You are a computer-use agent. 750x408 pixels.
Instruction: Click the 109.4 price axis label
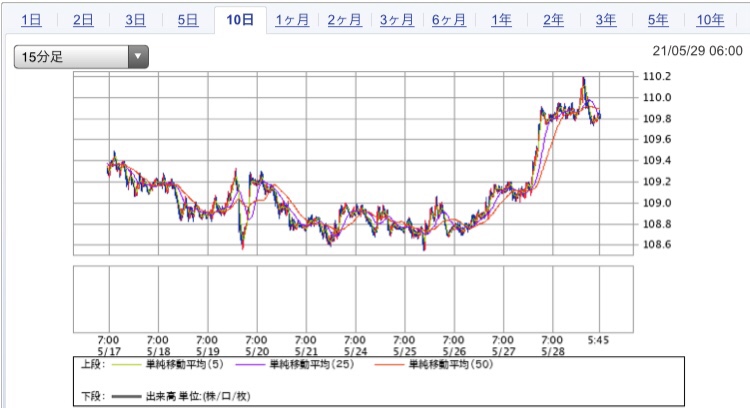pyautogui.click(x=657, y=161)
